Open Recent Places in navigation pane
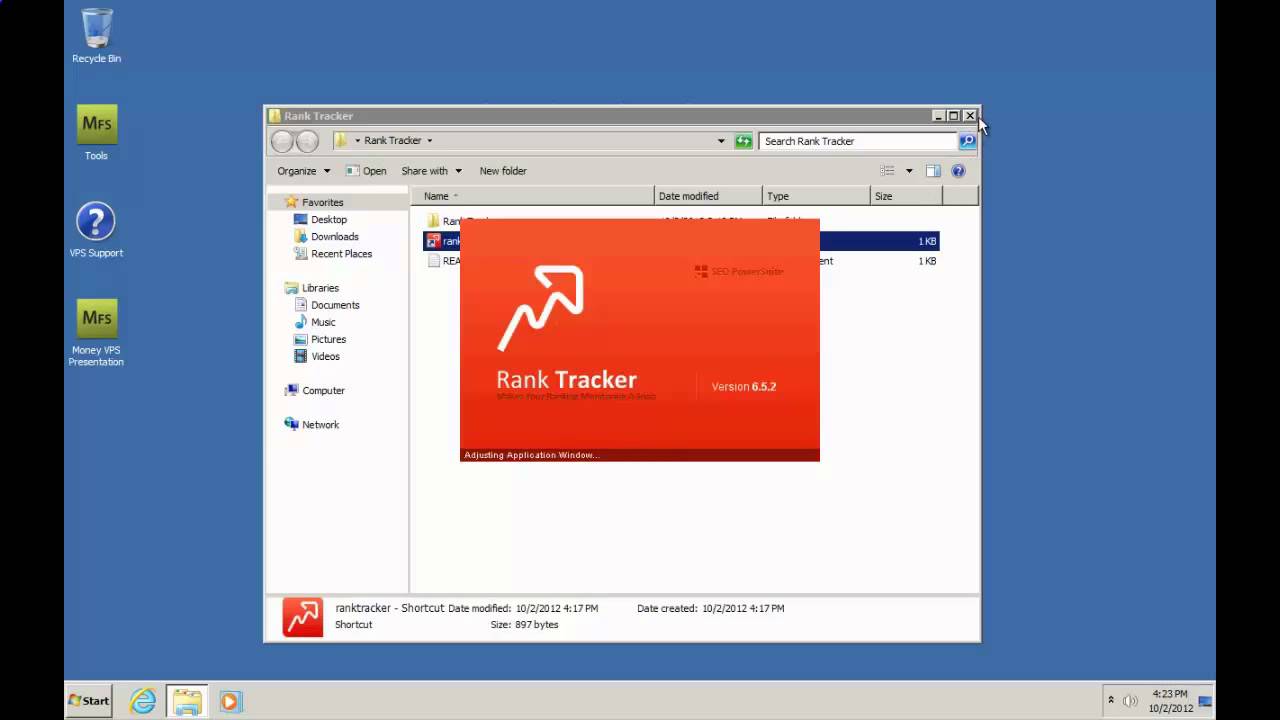The width and height of the screenshot is (1280, 720). (x=333, y=254)
